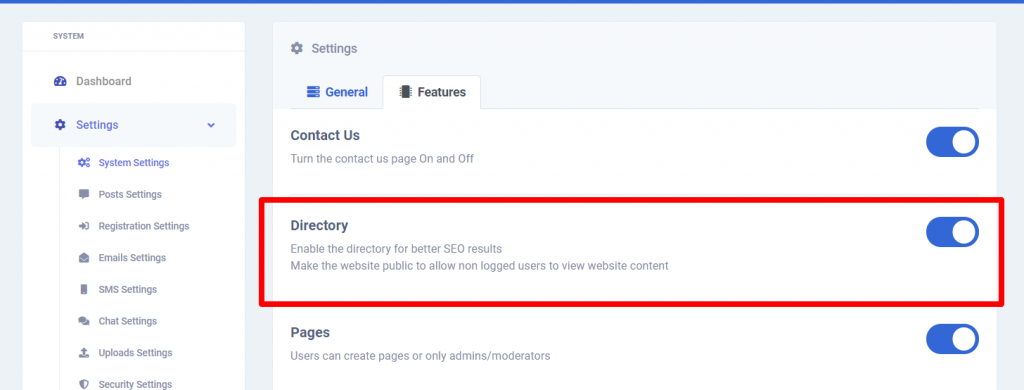
Task: Open Posts Settings link
Action: pyautogui.click(x=130, y=195)
